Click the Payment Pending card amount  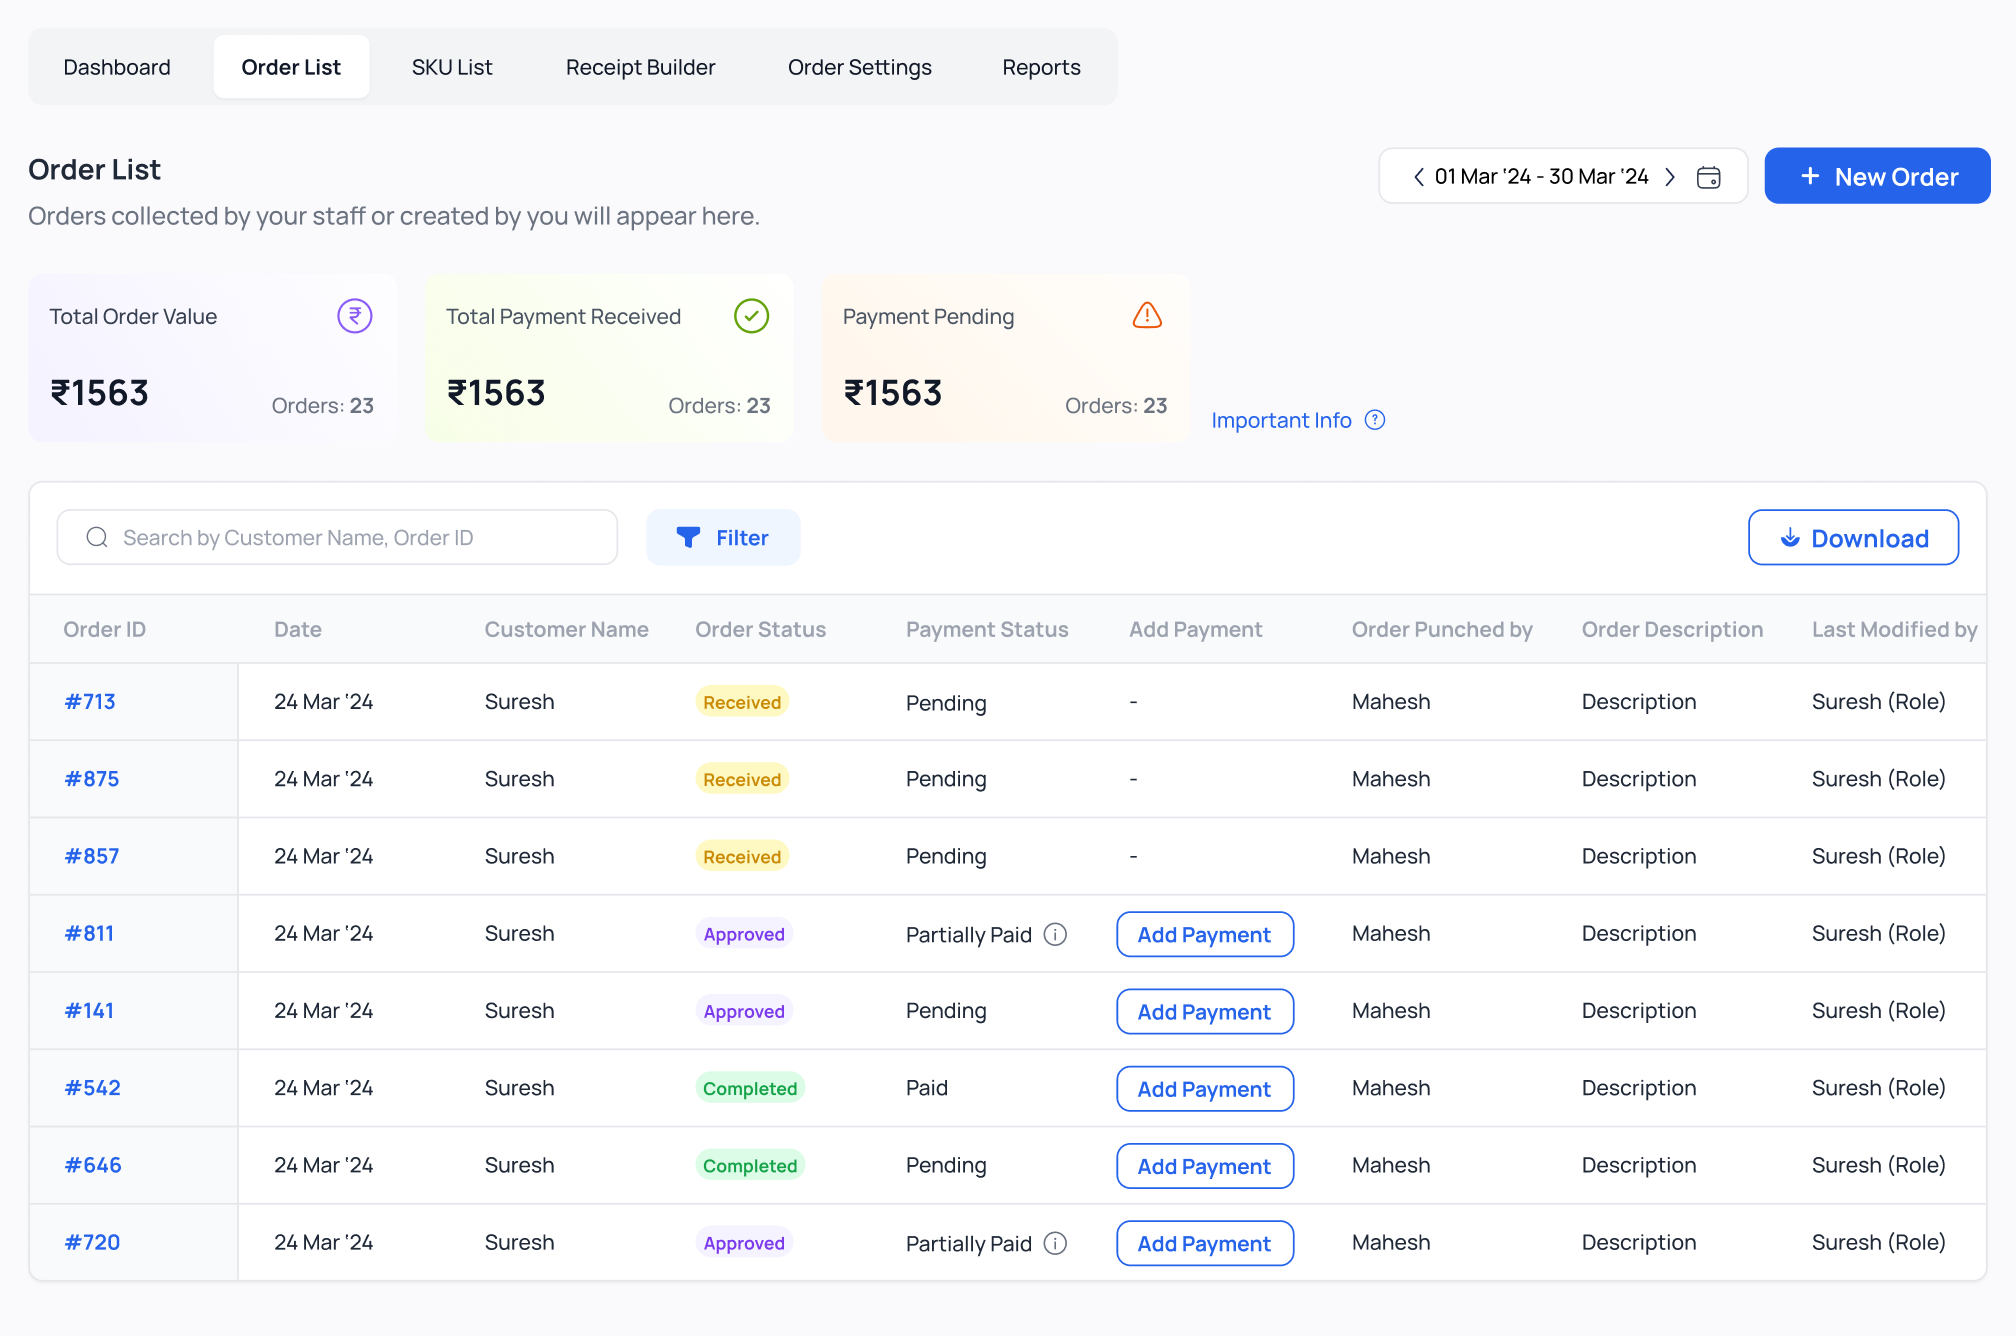click(x=893, y=393)
